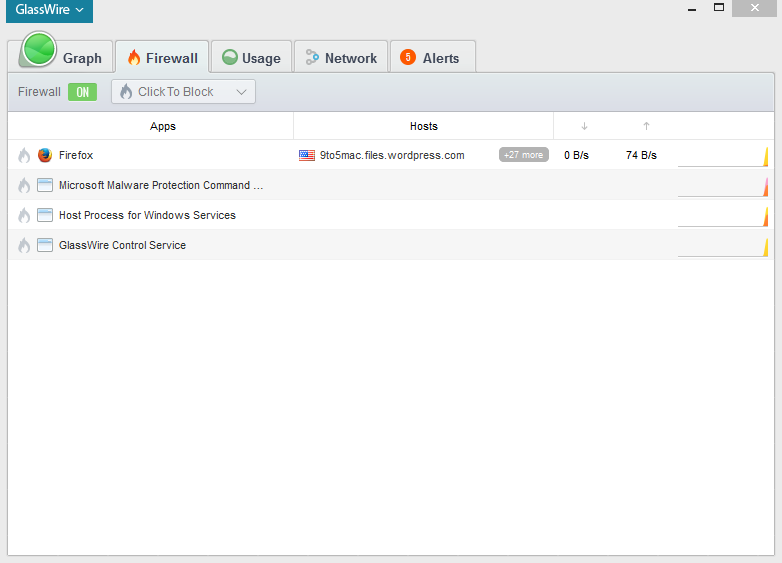This screenshot has width=782, height=563.
Task: Click the GlassWire Control Service window icon
Action: [45, 245]
